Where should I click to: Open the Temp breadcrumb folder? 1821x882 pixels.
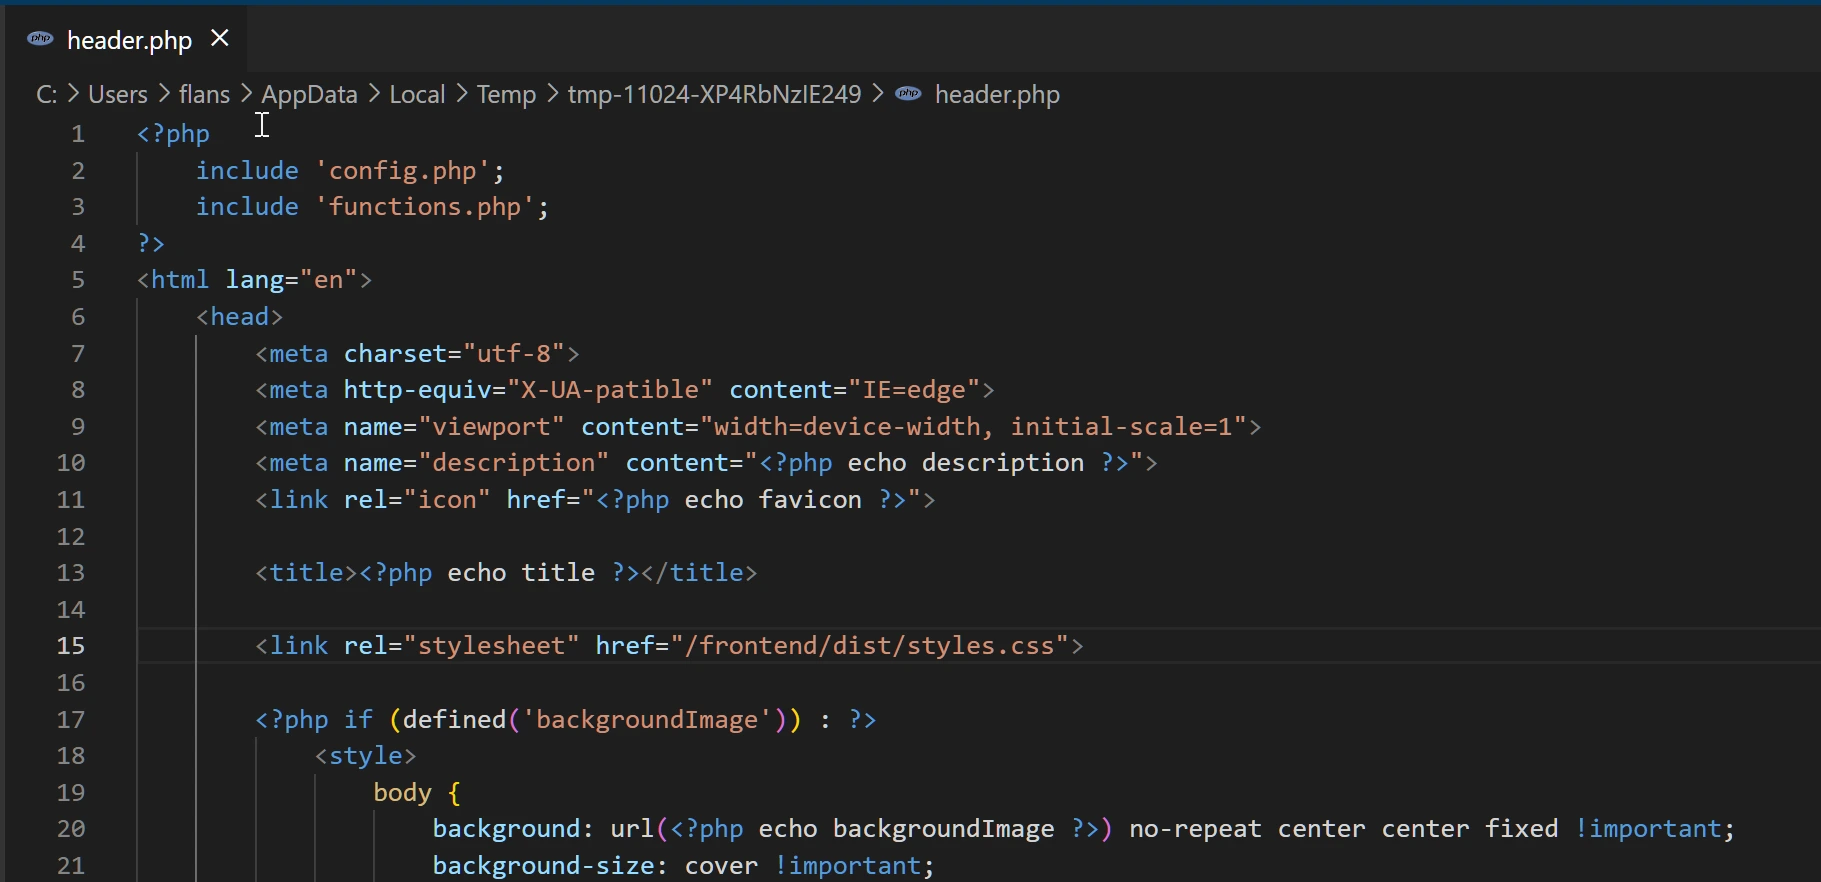pos(506,95)
